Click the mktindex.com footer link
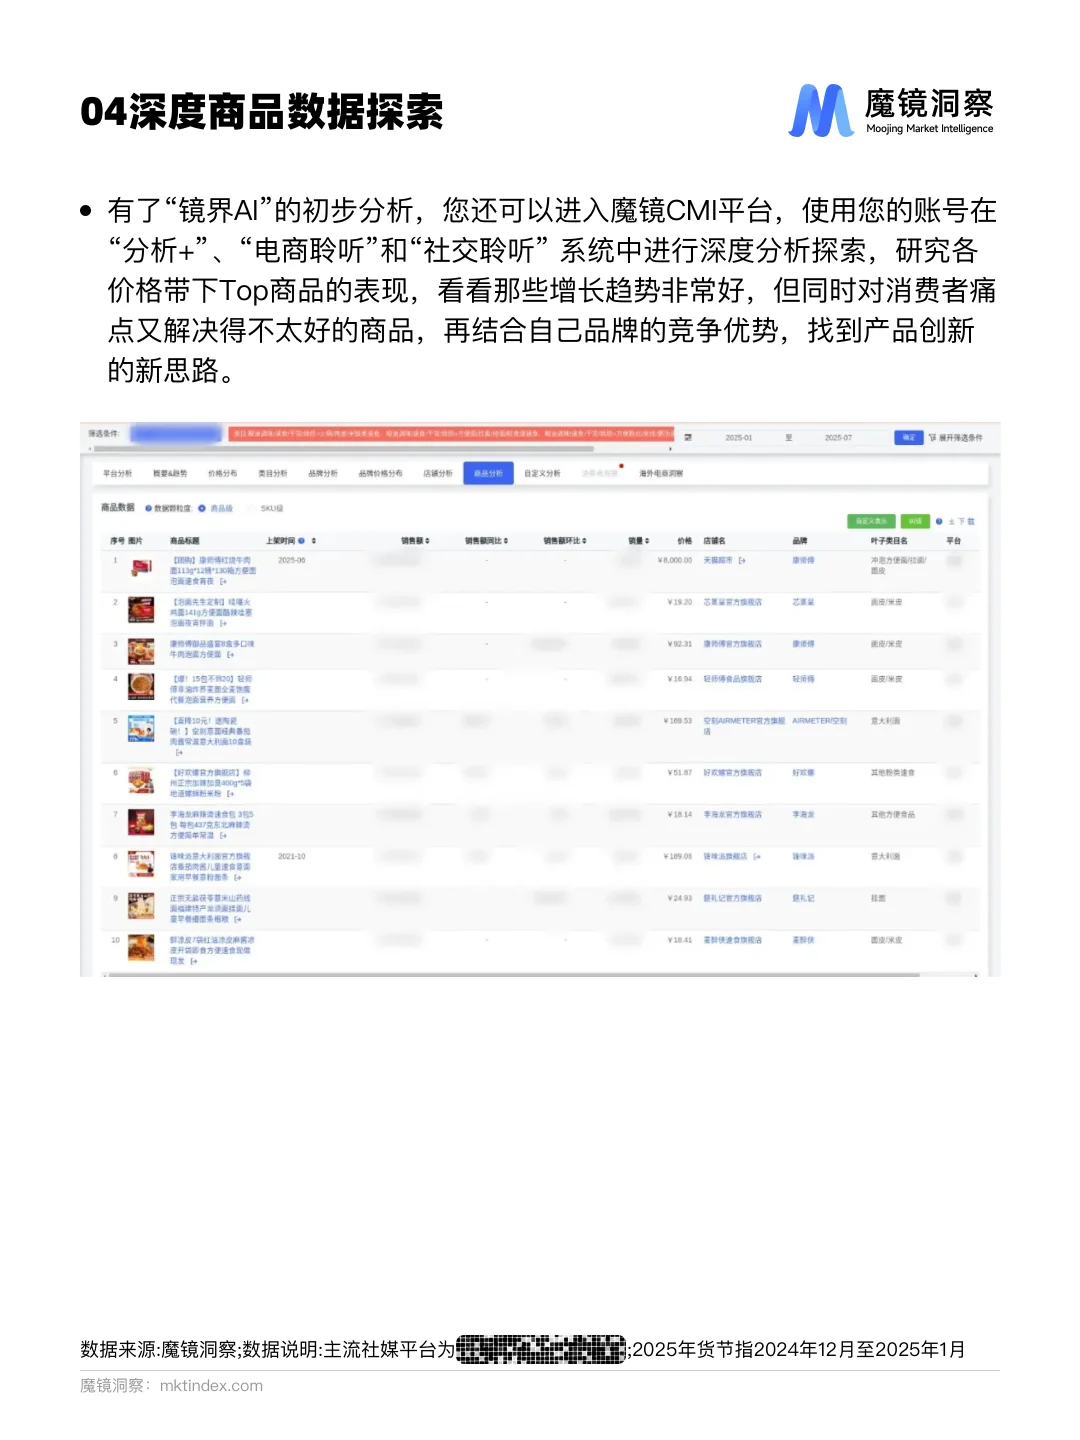Viewport: 1080px width, 1440px height. tap(211, 1386)
